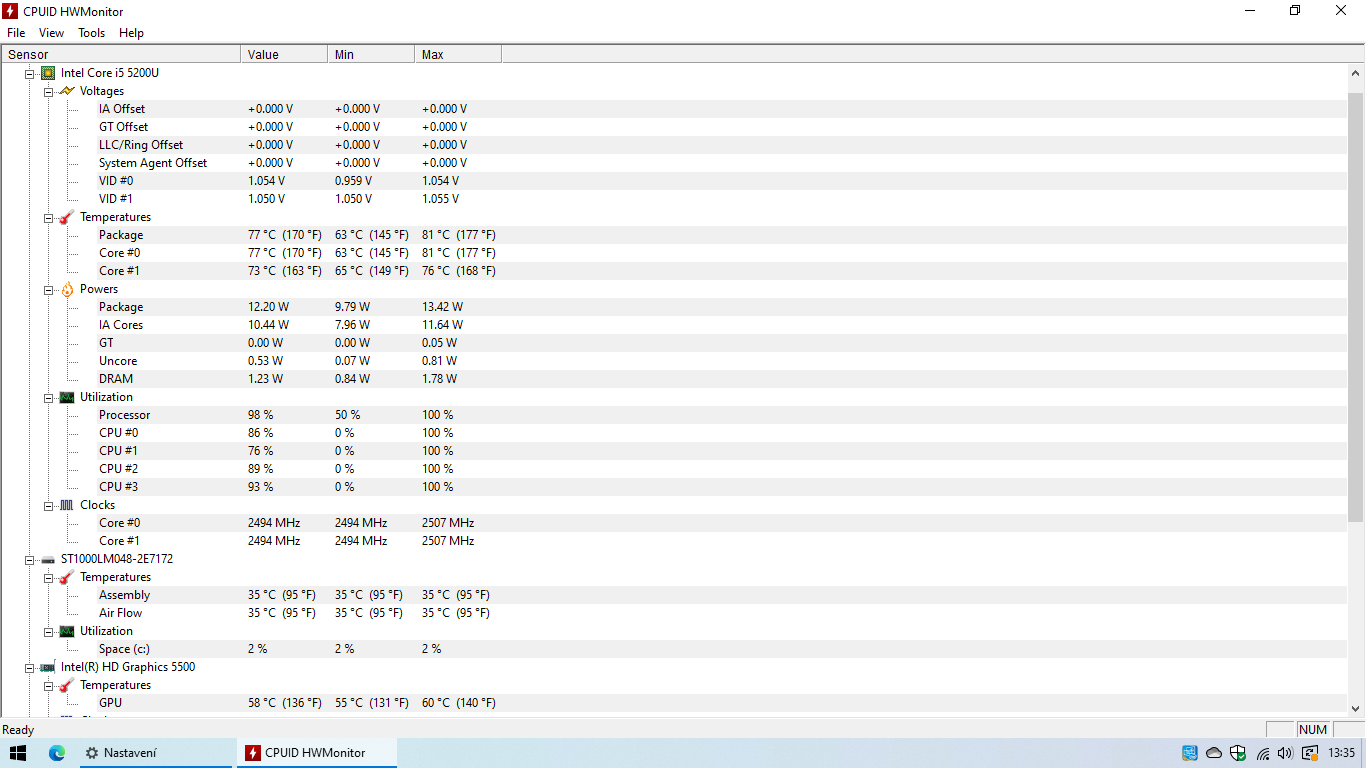Click the volume icon in system tray
This screenshot has height=768, width=1366.
1285,753
